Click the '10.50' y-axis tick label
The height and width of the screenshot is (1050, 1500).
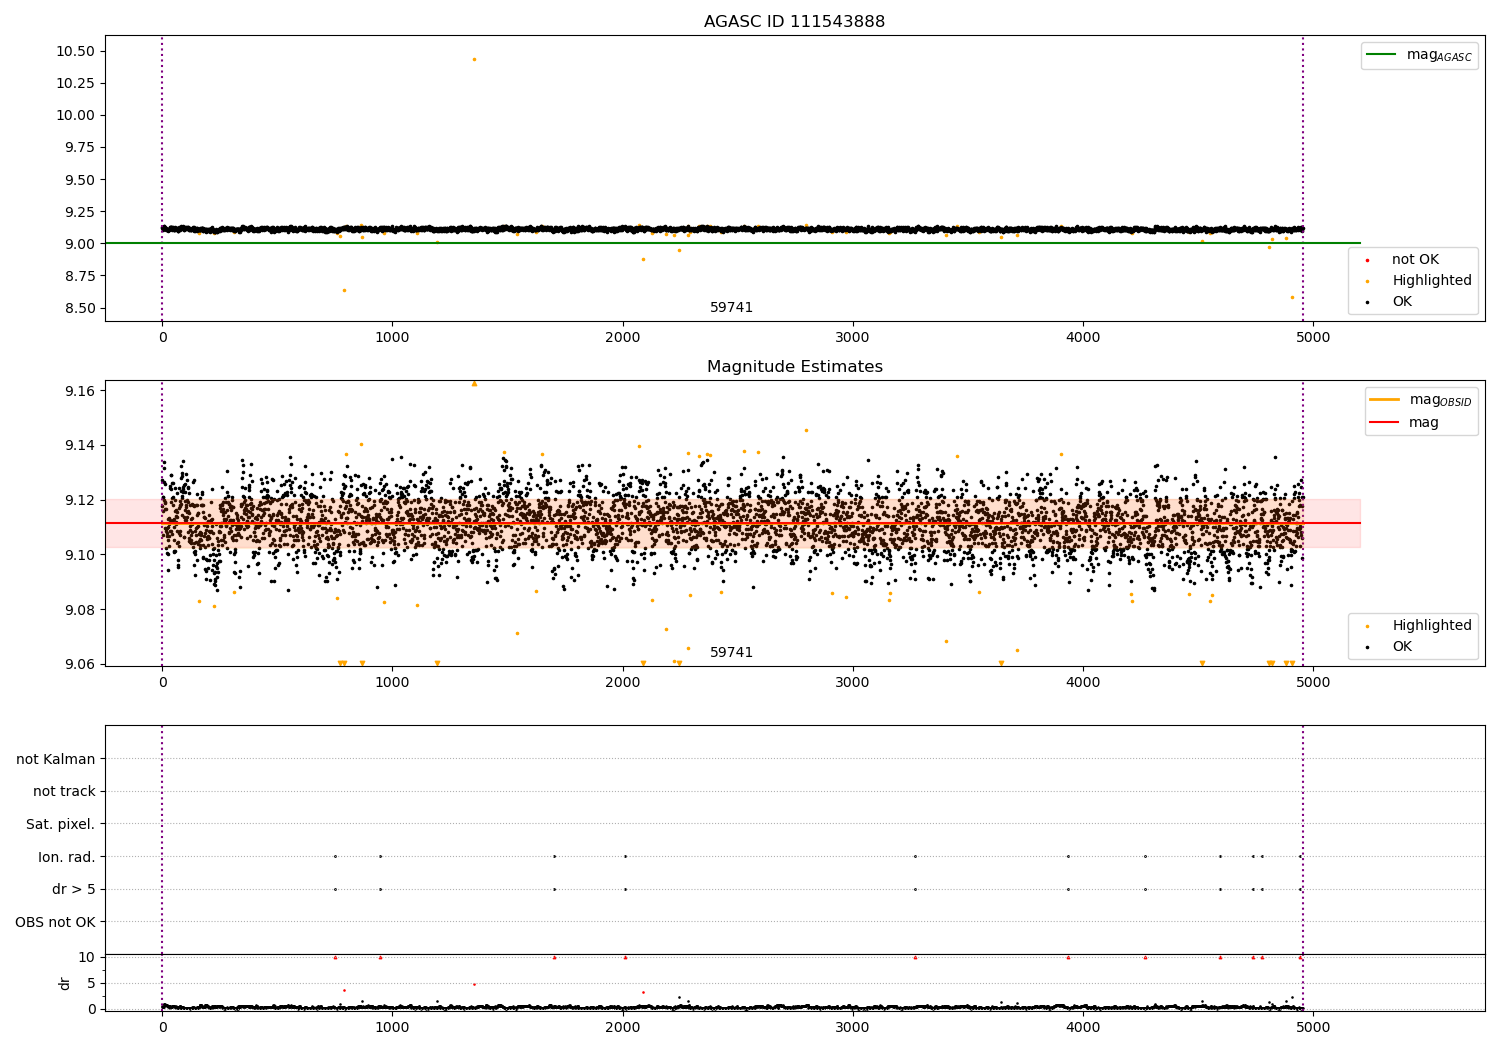[75, 51]
